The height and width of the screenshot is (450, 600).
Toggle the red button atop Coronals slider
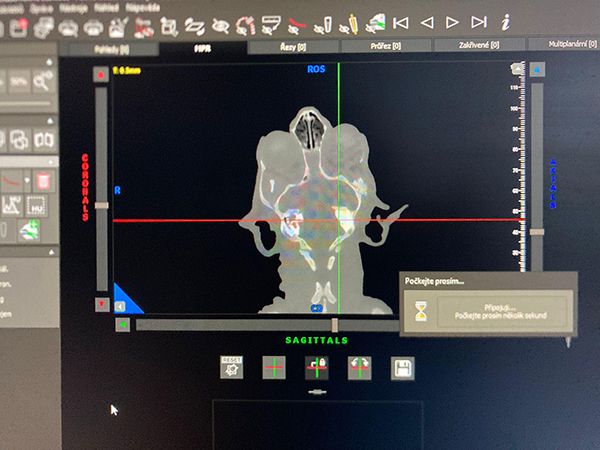pyautogui.click(x=100, y=74)
